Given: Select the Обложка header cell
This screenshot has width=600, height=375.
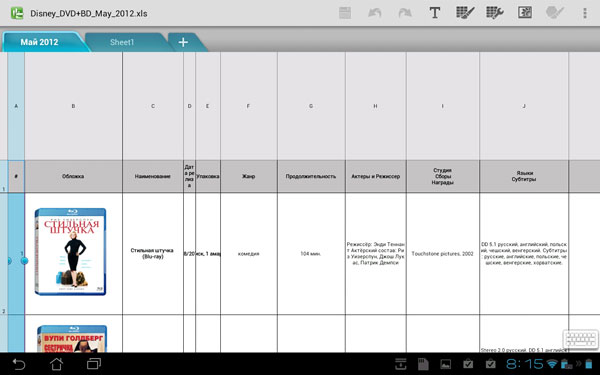Looking at the screenshot, I should pyautogui.click(x=73, y=176).
